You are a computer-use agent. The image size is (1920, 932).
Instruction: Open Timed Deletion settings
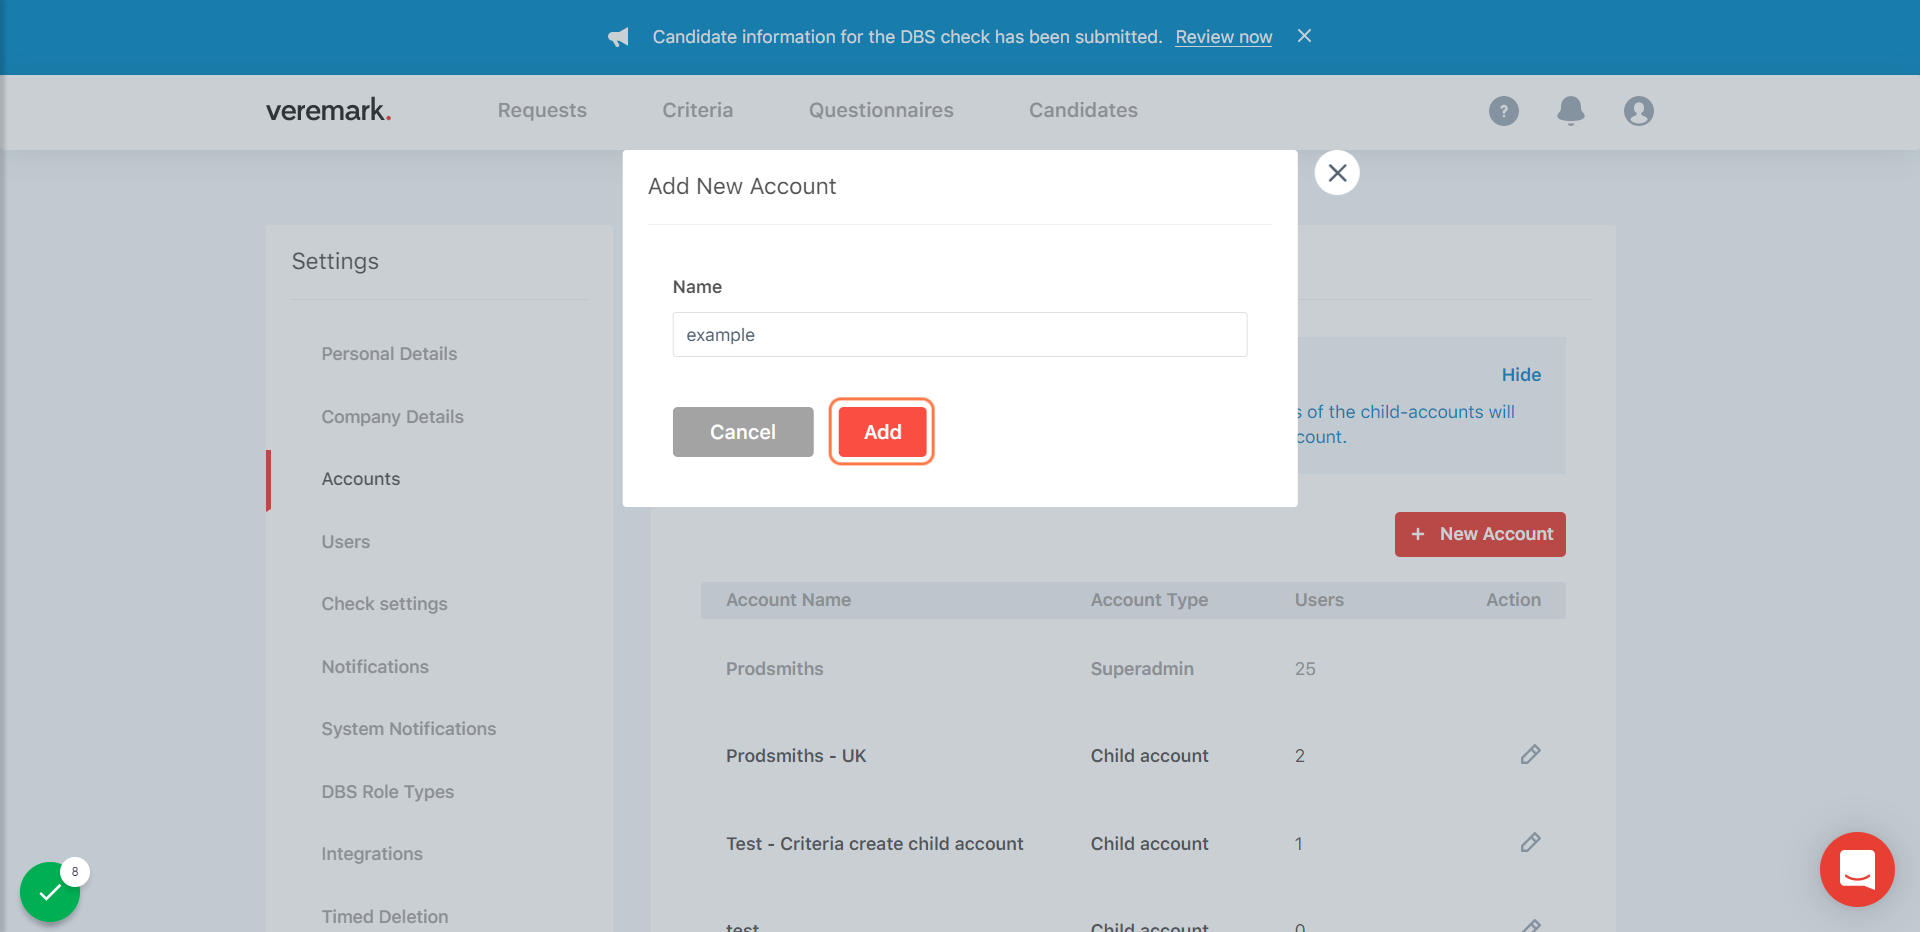[x=384, y=917]
